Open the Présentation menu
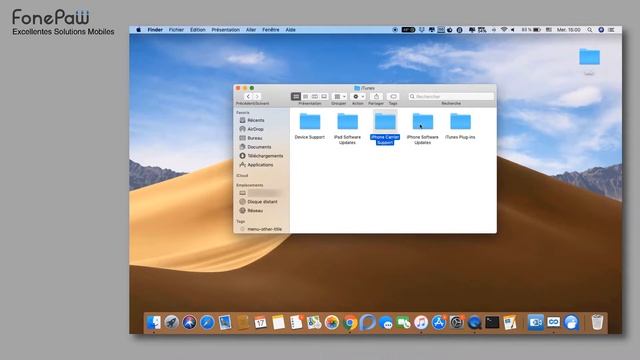 [226, 30]
